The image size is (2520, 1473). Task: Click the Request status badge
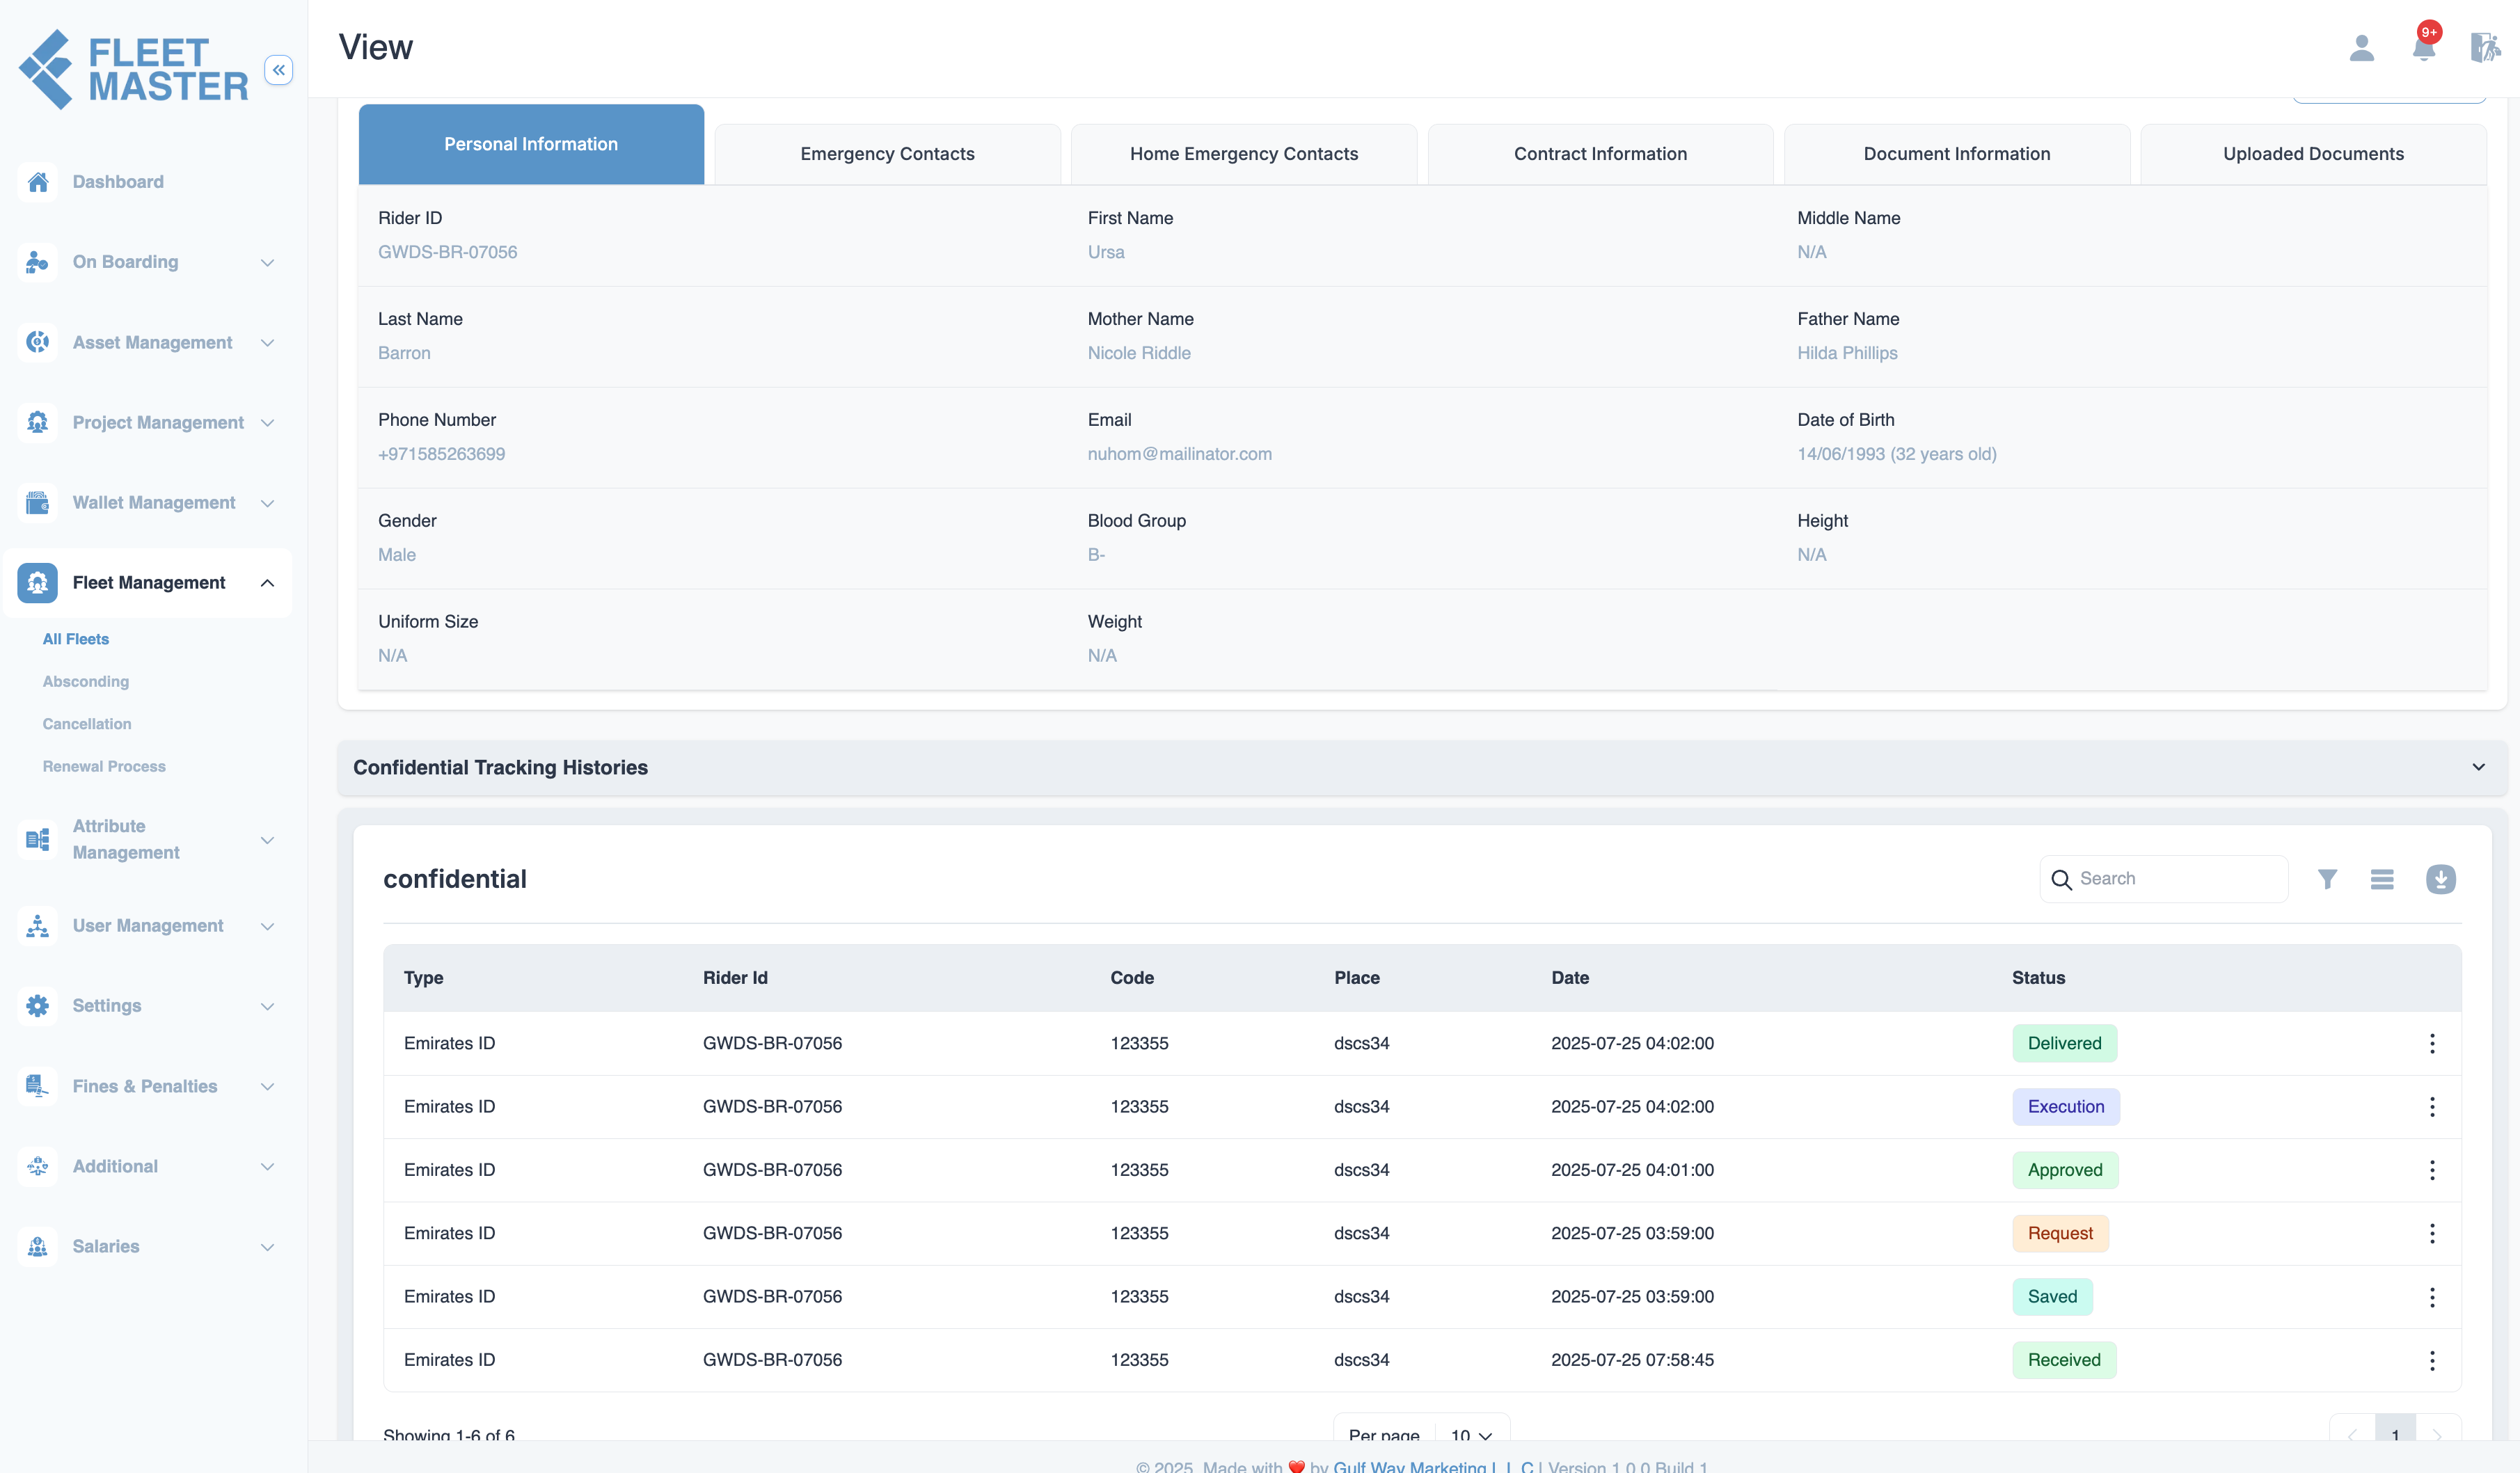click(x=2060, y=1233)
